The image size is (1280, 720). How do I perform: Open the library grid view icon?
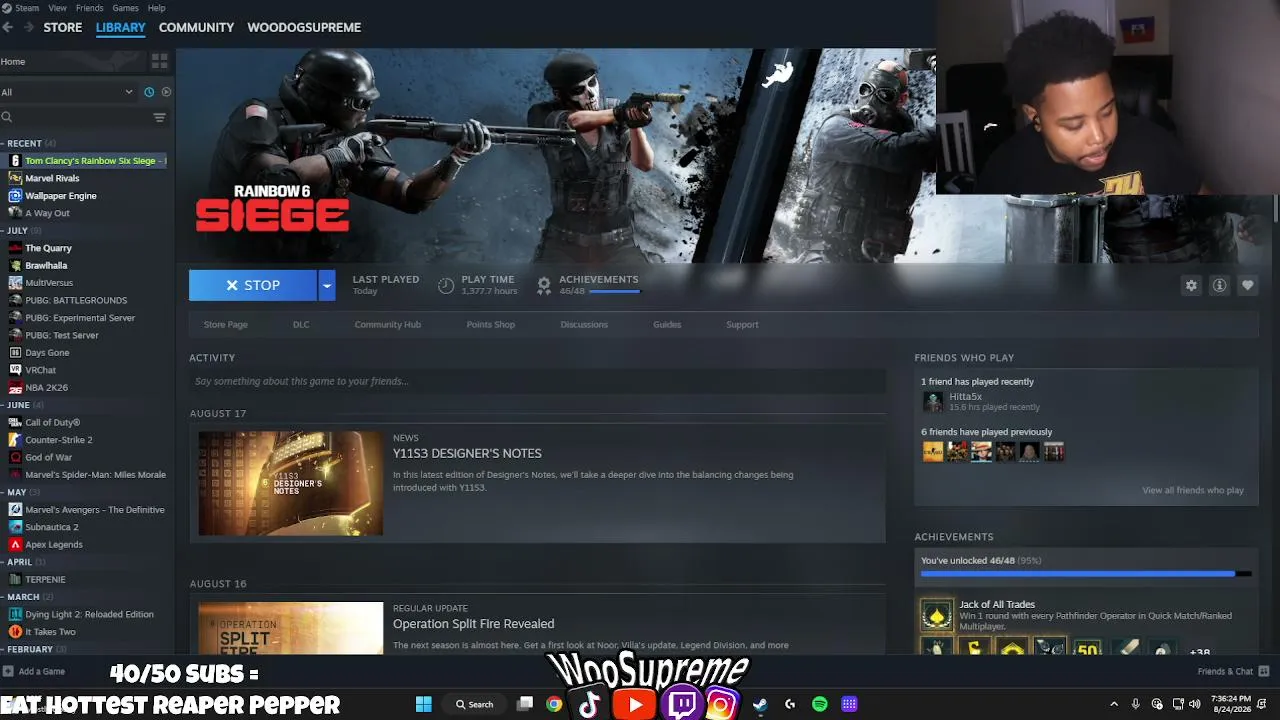tap(159, 61)
